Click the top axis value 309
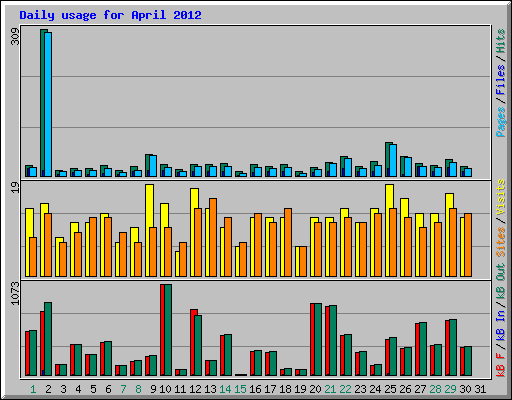Image resolution: width=512 pixels, height=400 pixels. [x=15, y=37]
